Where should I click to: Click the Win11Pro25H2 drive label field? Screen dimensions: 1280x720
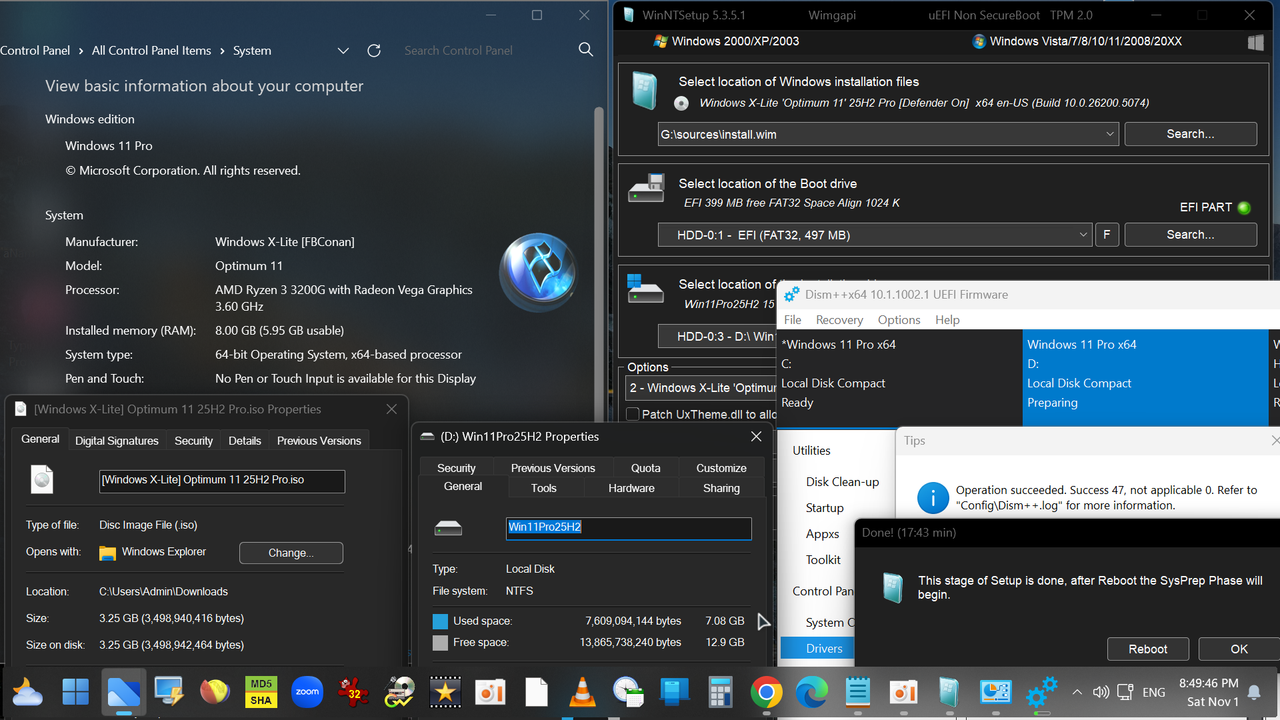coord(628,528)
